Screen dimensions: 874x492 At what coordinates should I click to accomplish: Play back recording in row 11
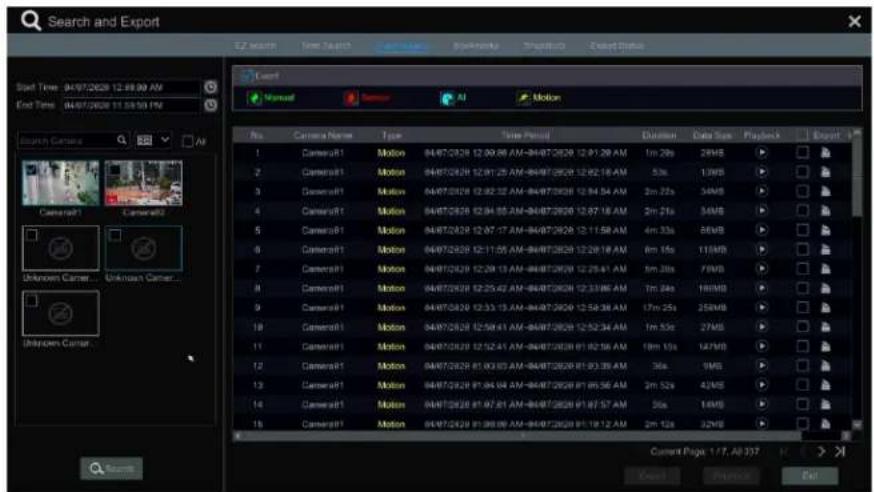(761, 347)
